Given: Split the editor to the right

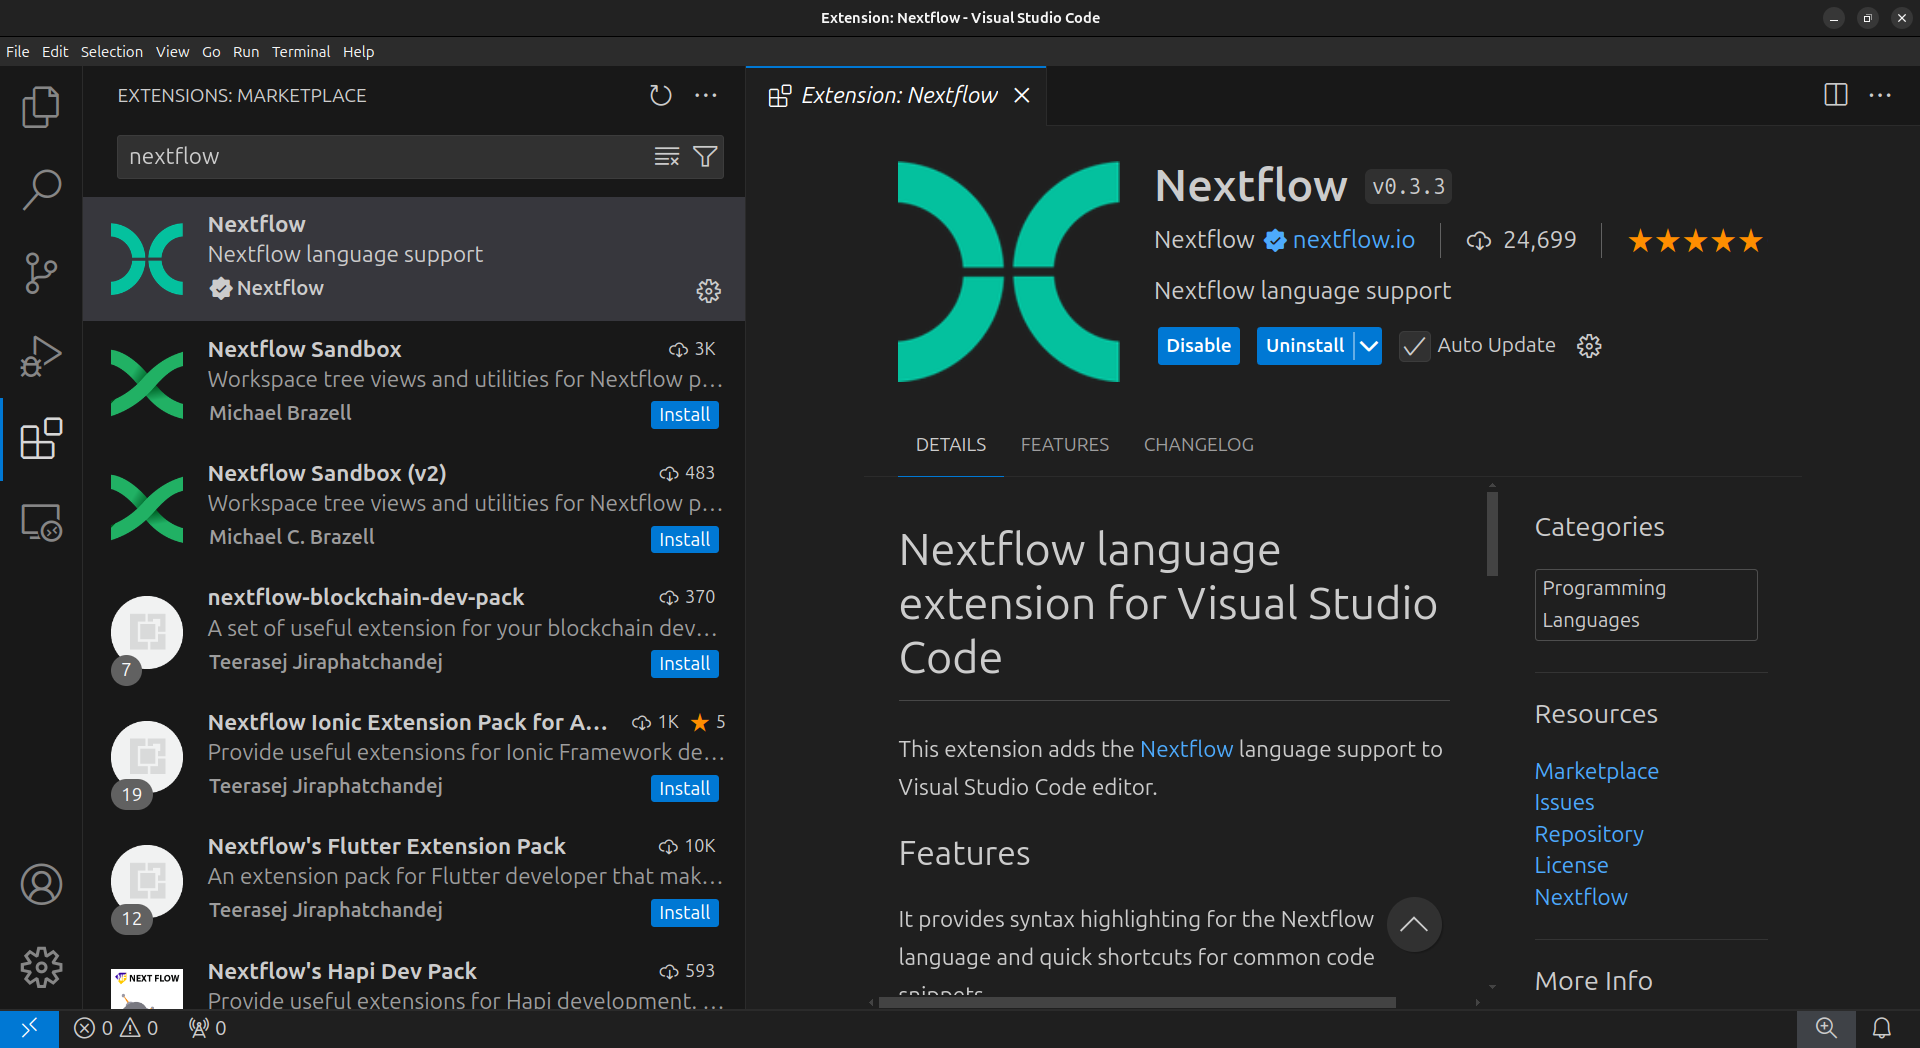Looking at the screenshot, I should click(x=1835, y=95).
